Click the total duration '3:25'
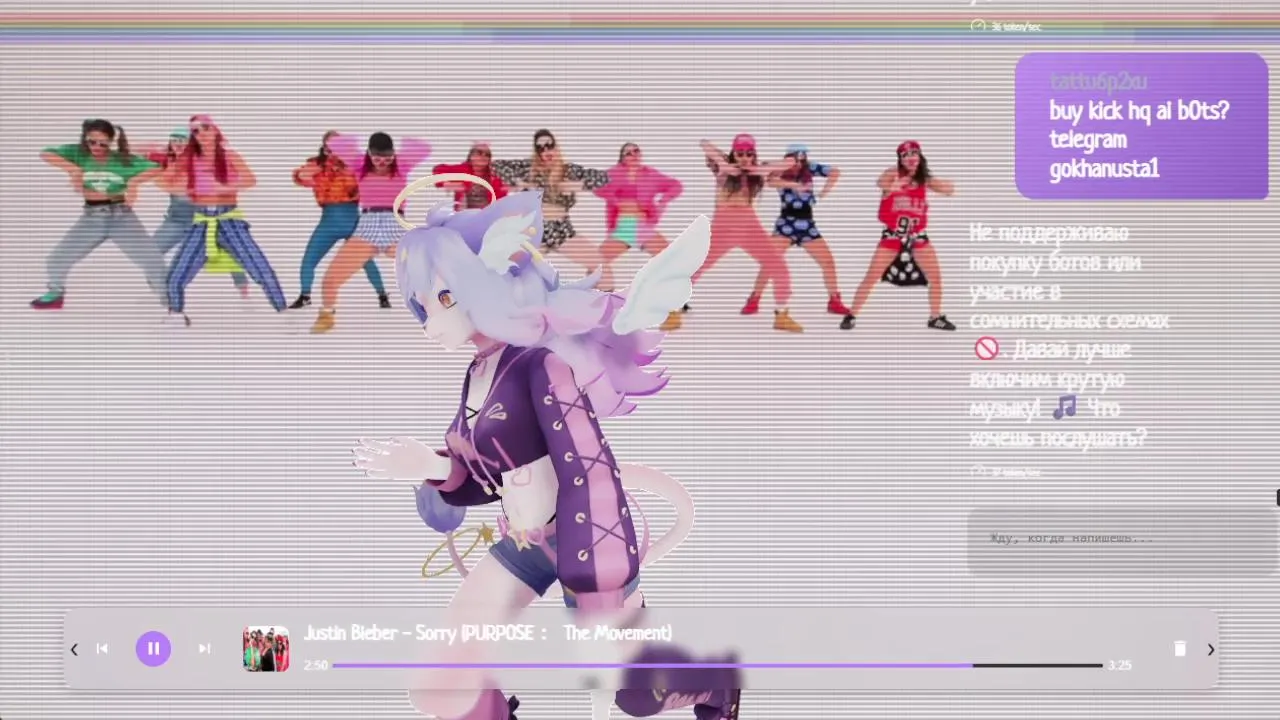This screenshot has width=1280, height=720. coord(1119,665)
